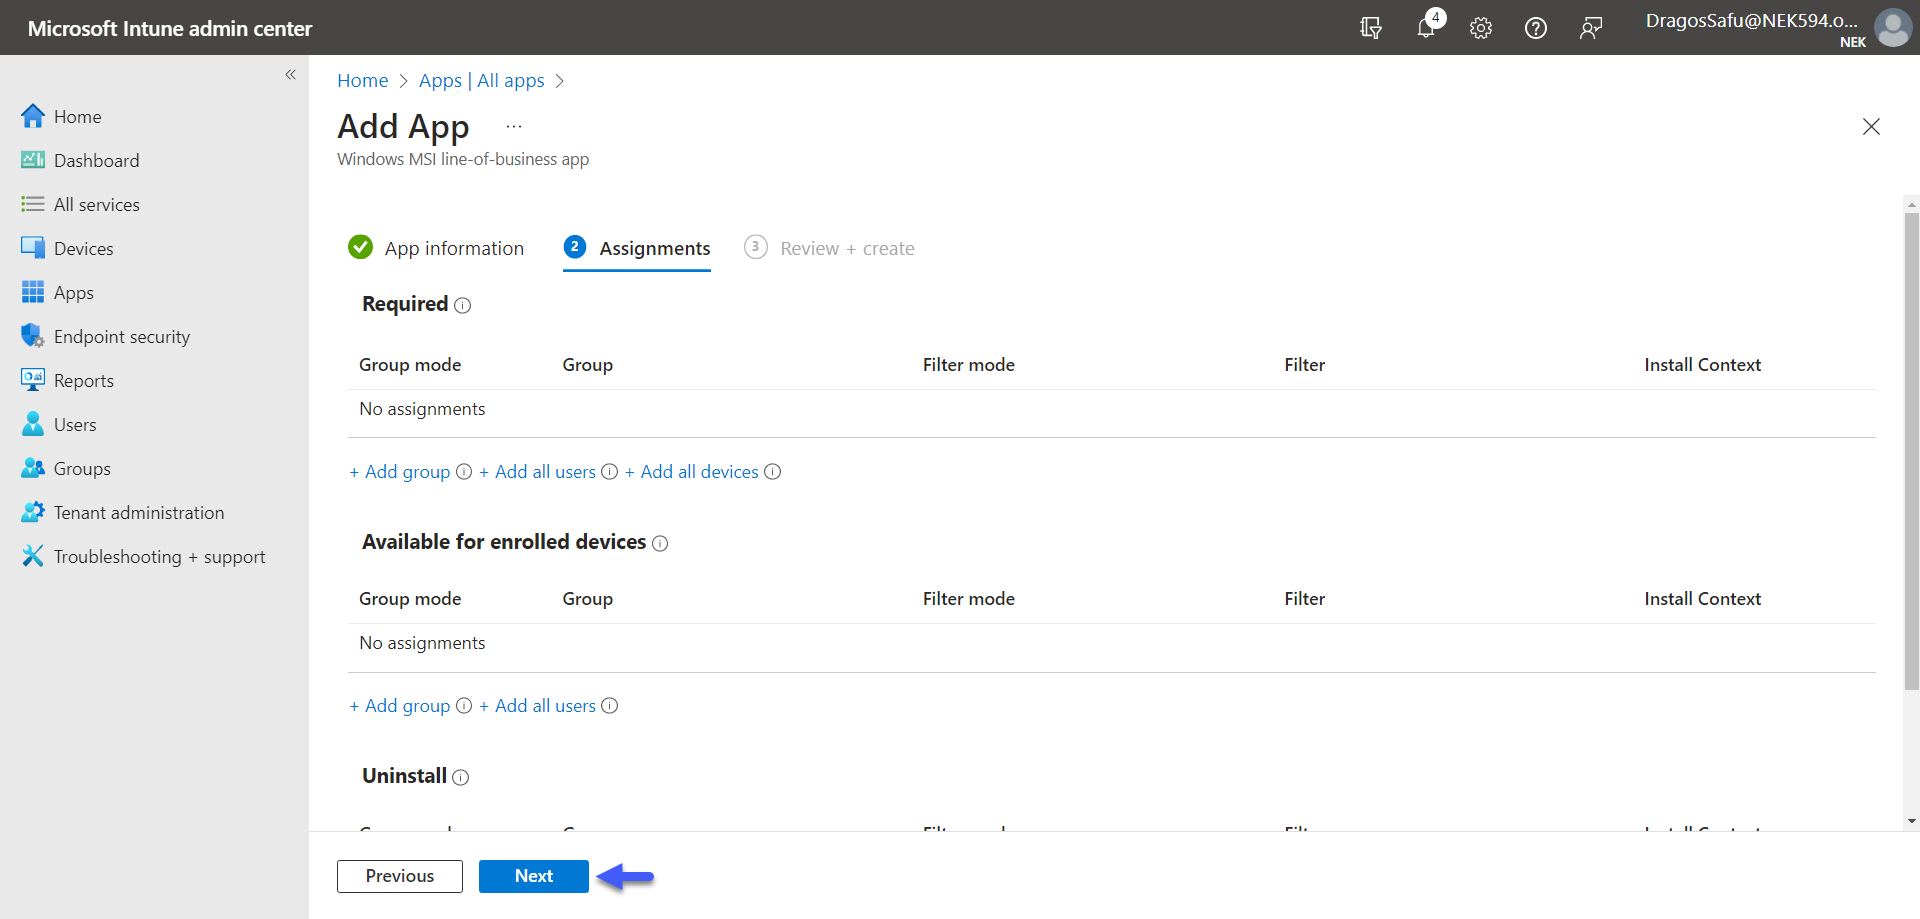Click the Users icon in sidebar
The image size is (1920, 919).
pyautogui.click(x=33, y=424)
